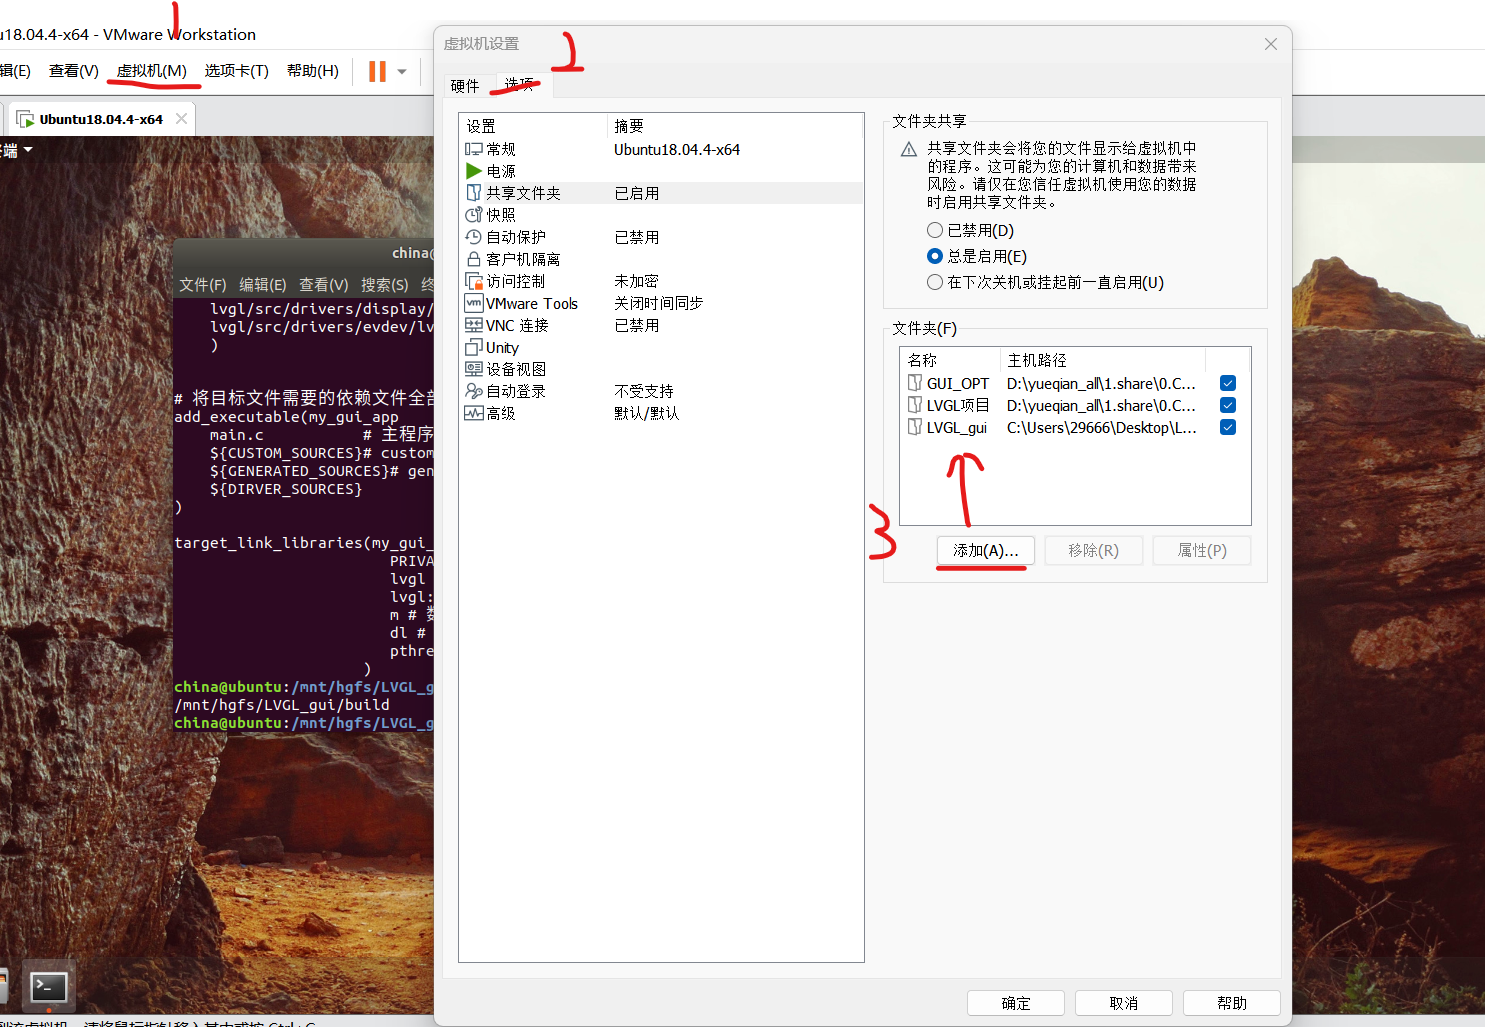This screenshot has width=1485, height=1027.
Task: Click the 属性(P) button
Action: pyautogui.click(x=1202, y=551)
